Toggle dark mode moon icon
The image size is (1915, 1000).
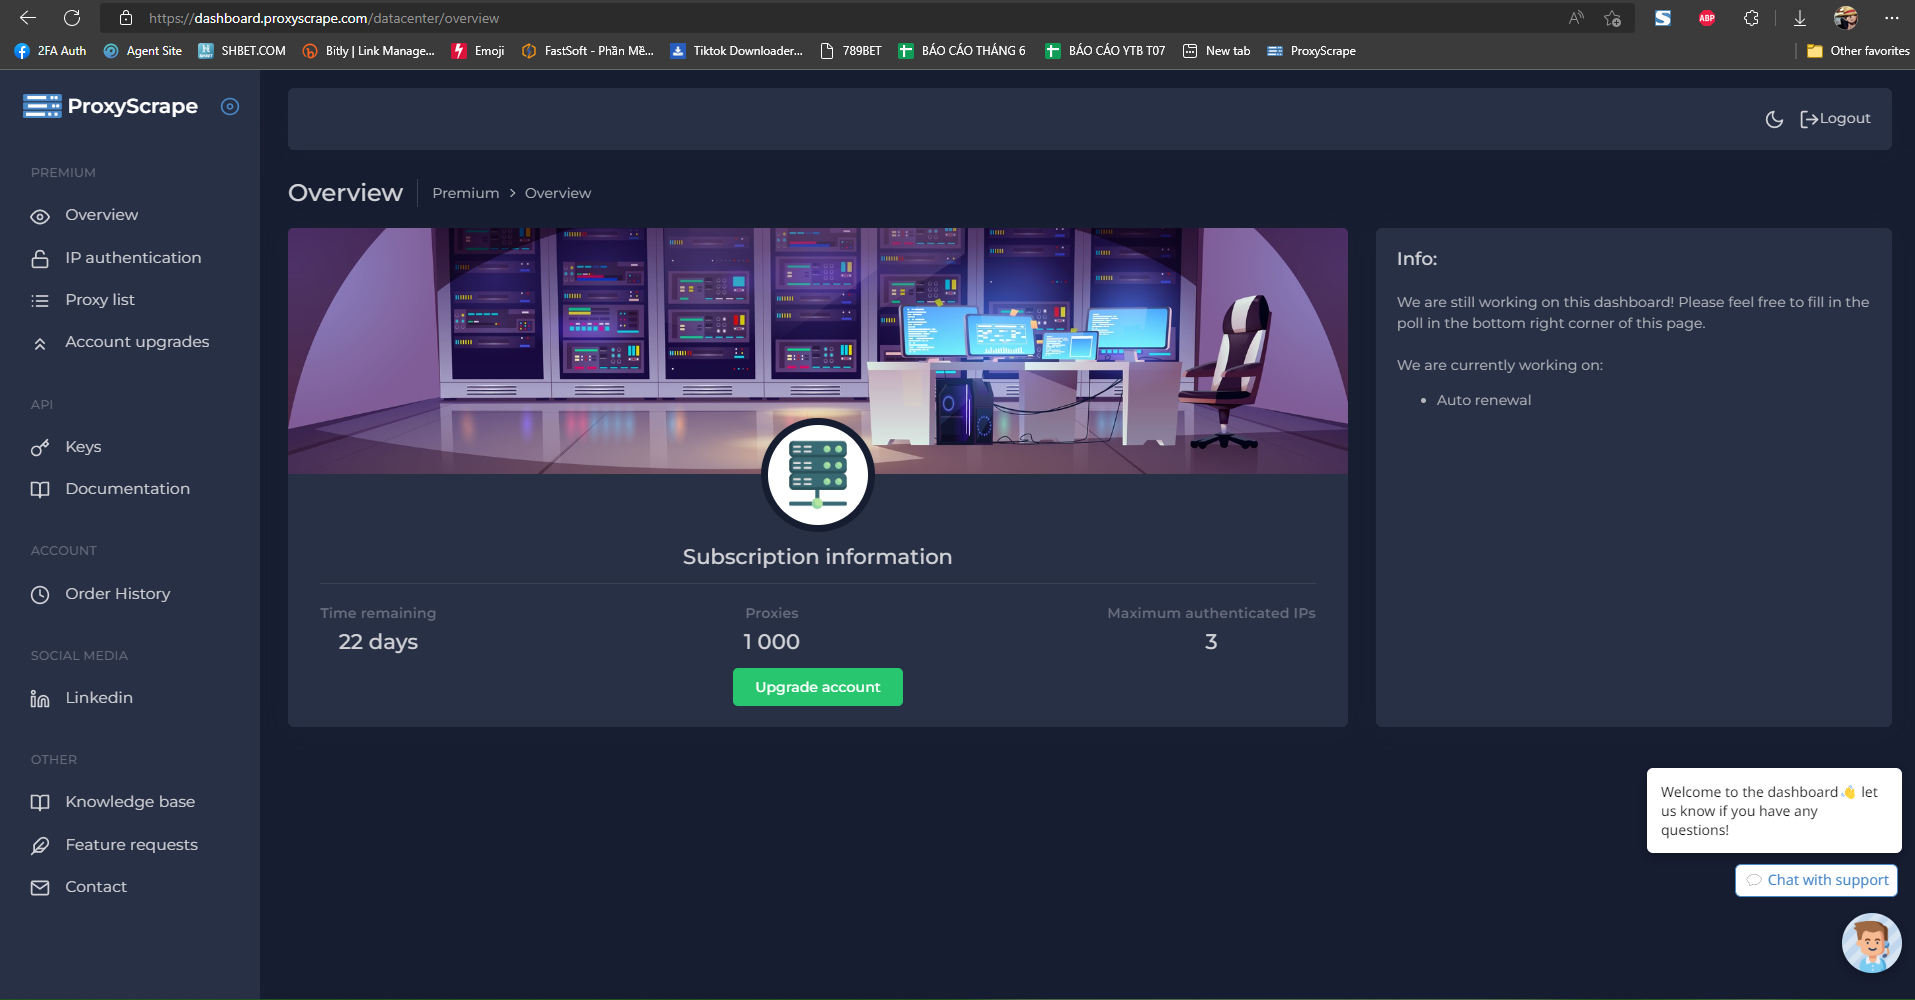1774,119
